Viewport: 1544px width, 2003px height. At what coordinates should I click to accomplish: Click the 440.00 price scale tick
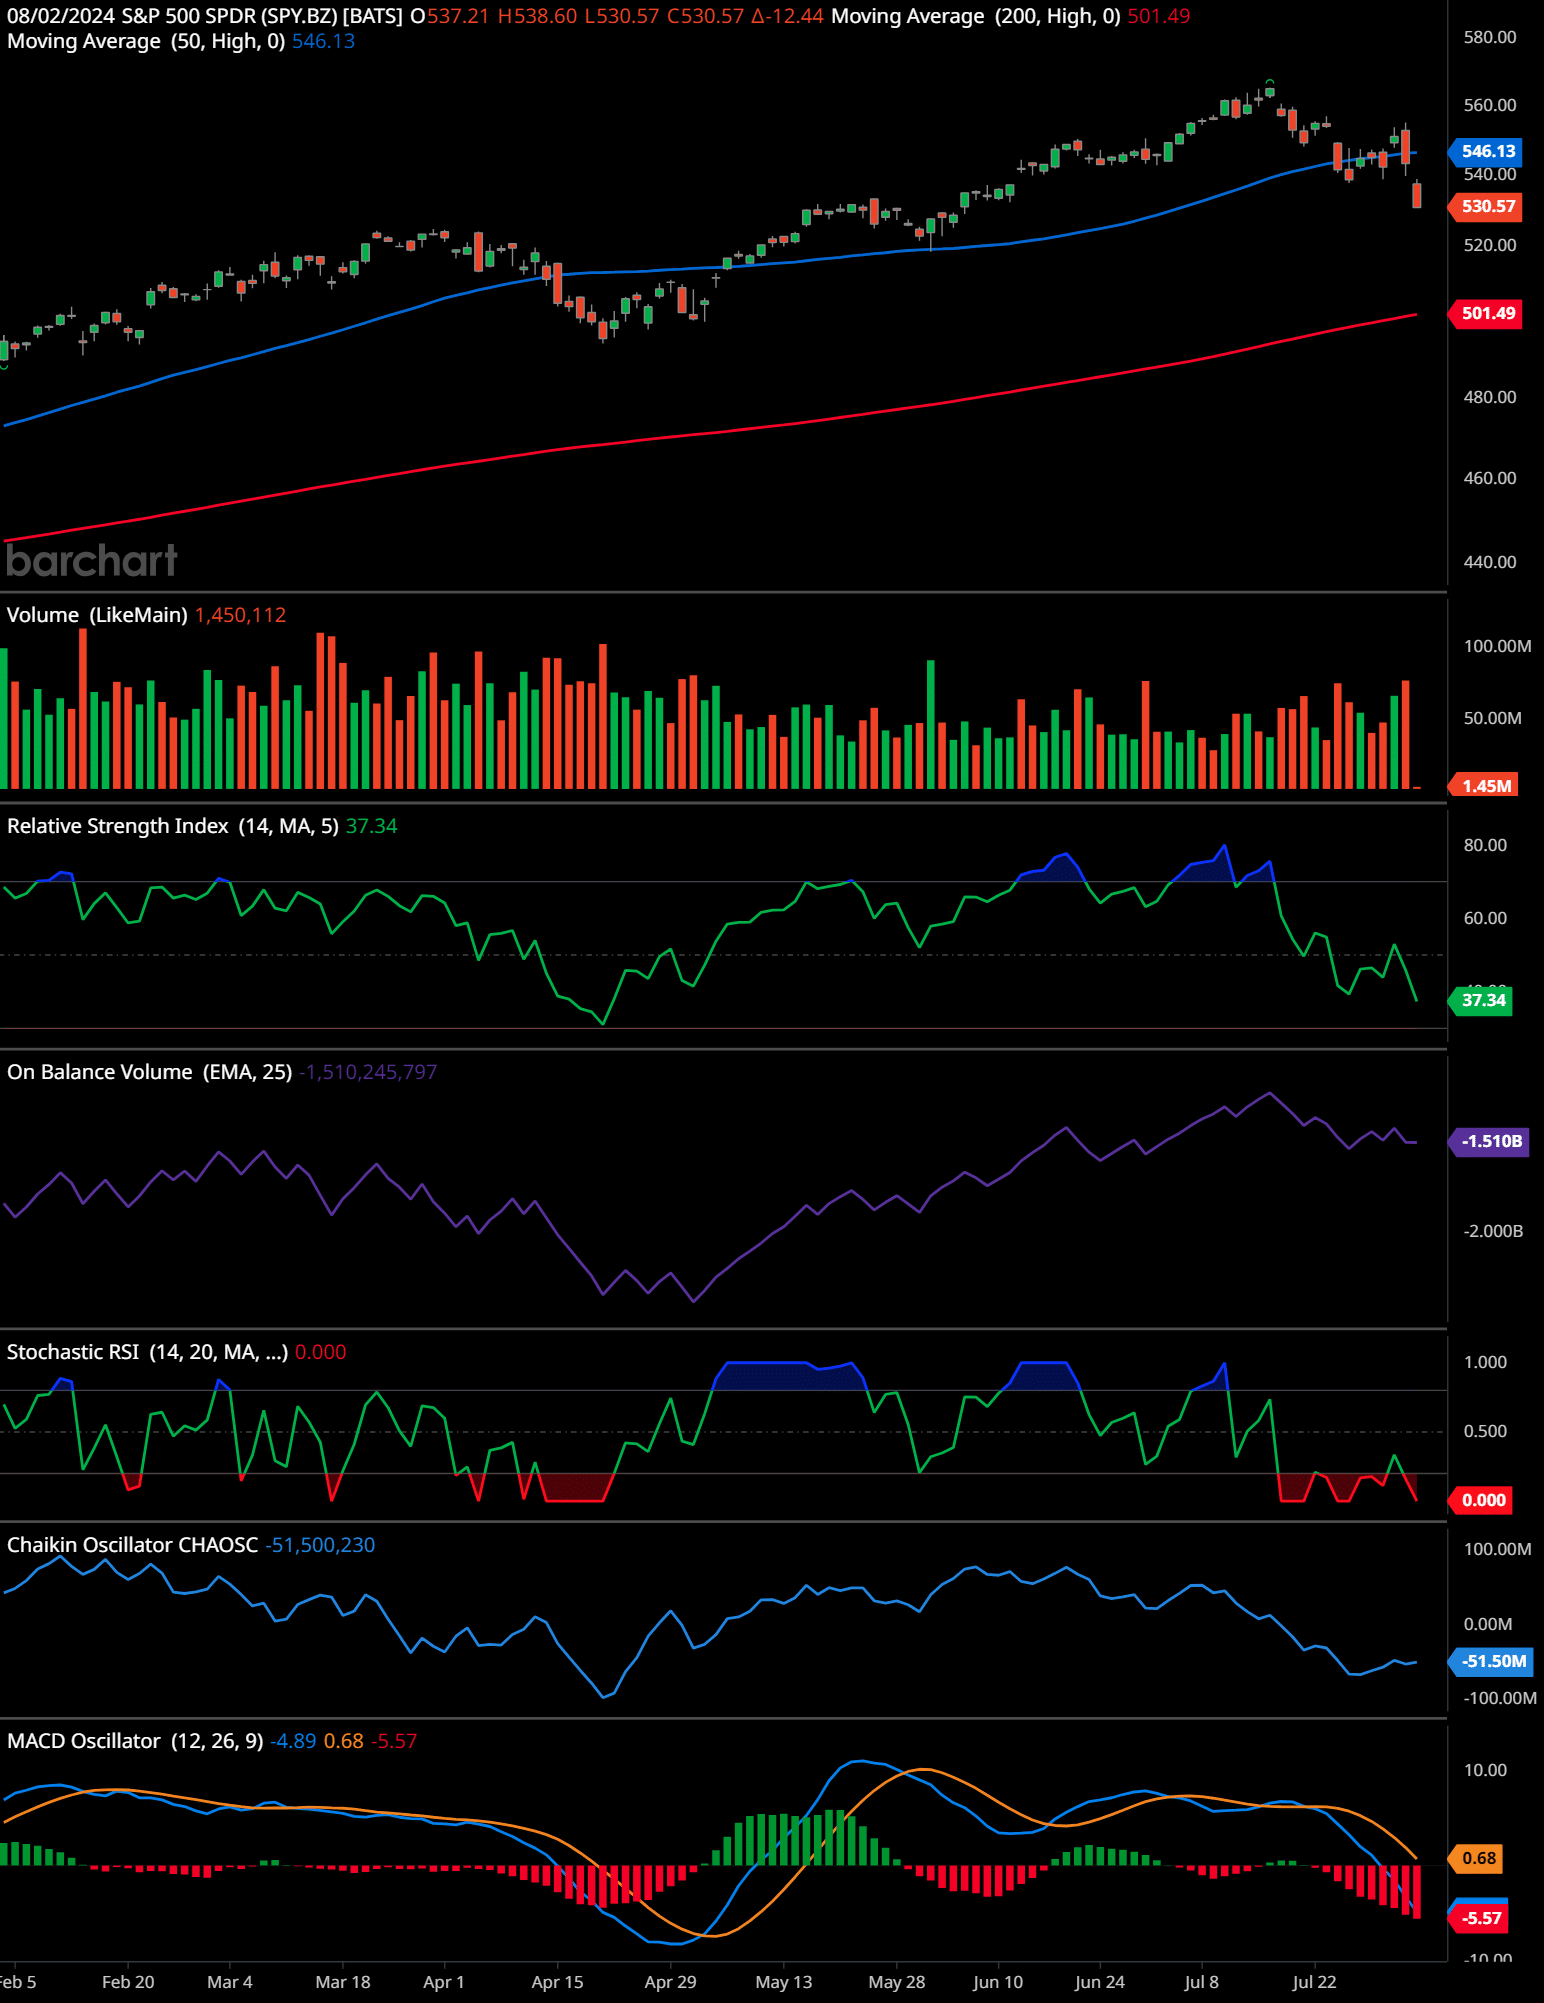1490,562
